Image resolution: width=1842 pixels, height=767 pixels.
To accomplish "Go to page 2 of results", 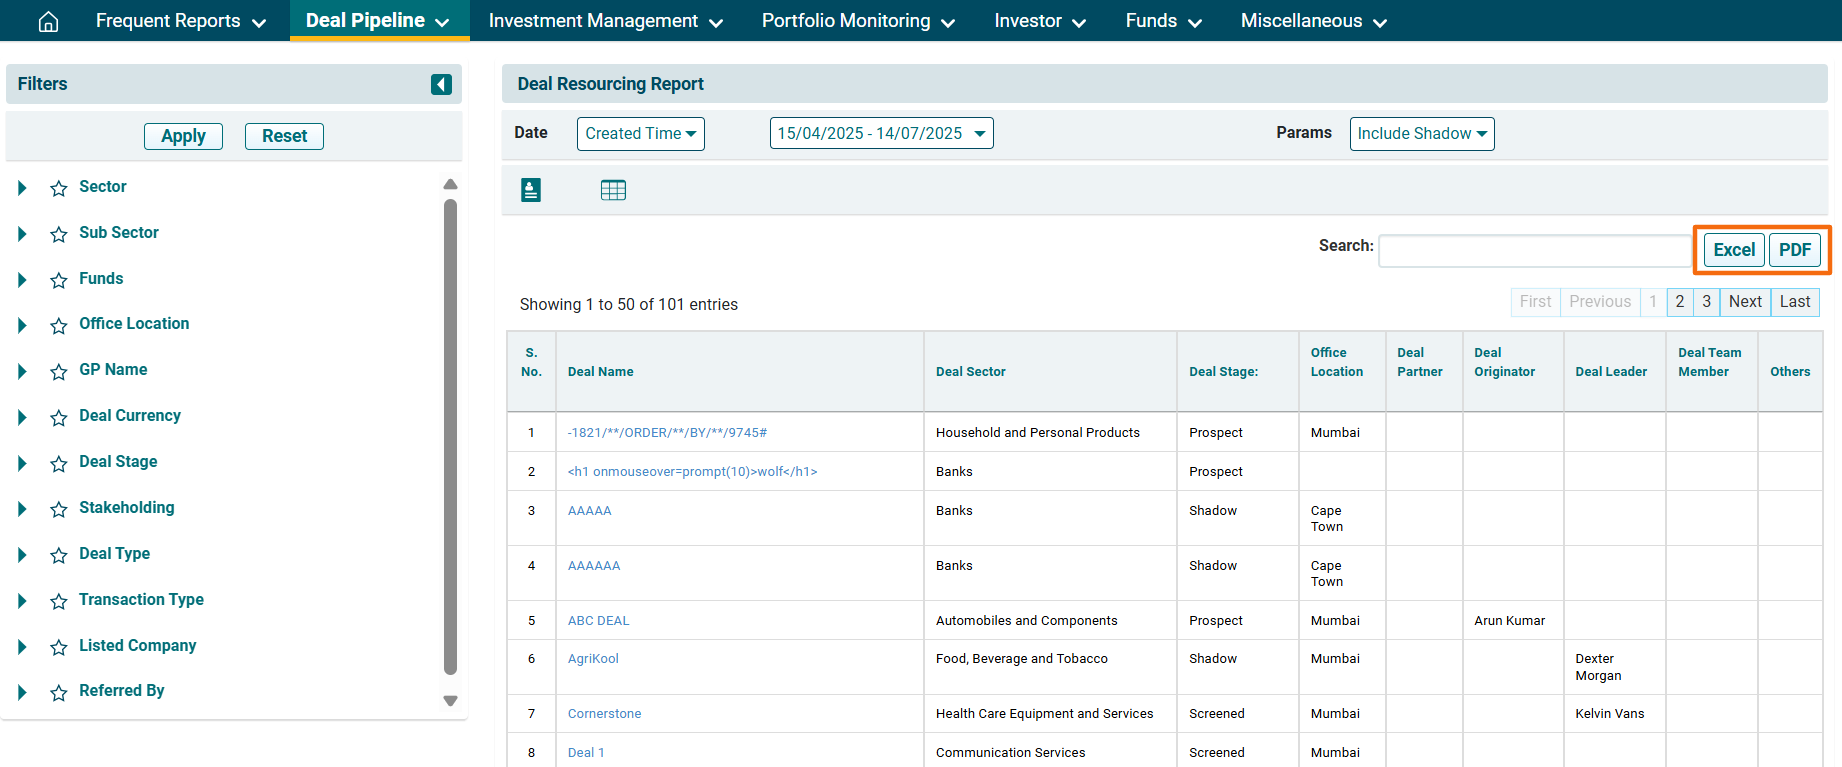I will 1680,302.
